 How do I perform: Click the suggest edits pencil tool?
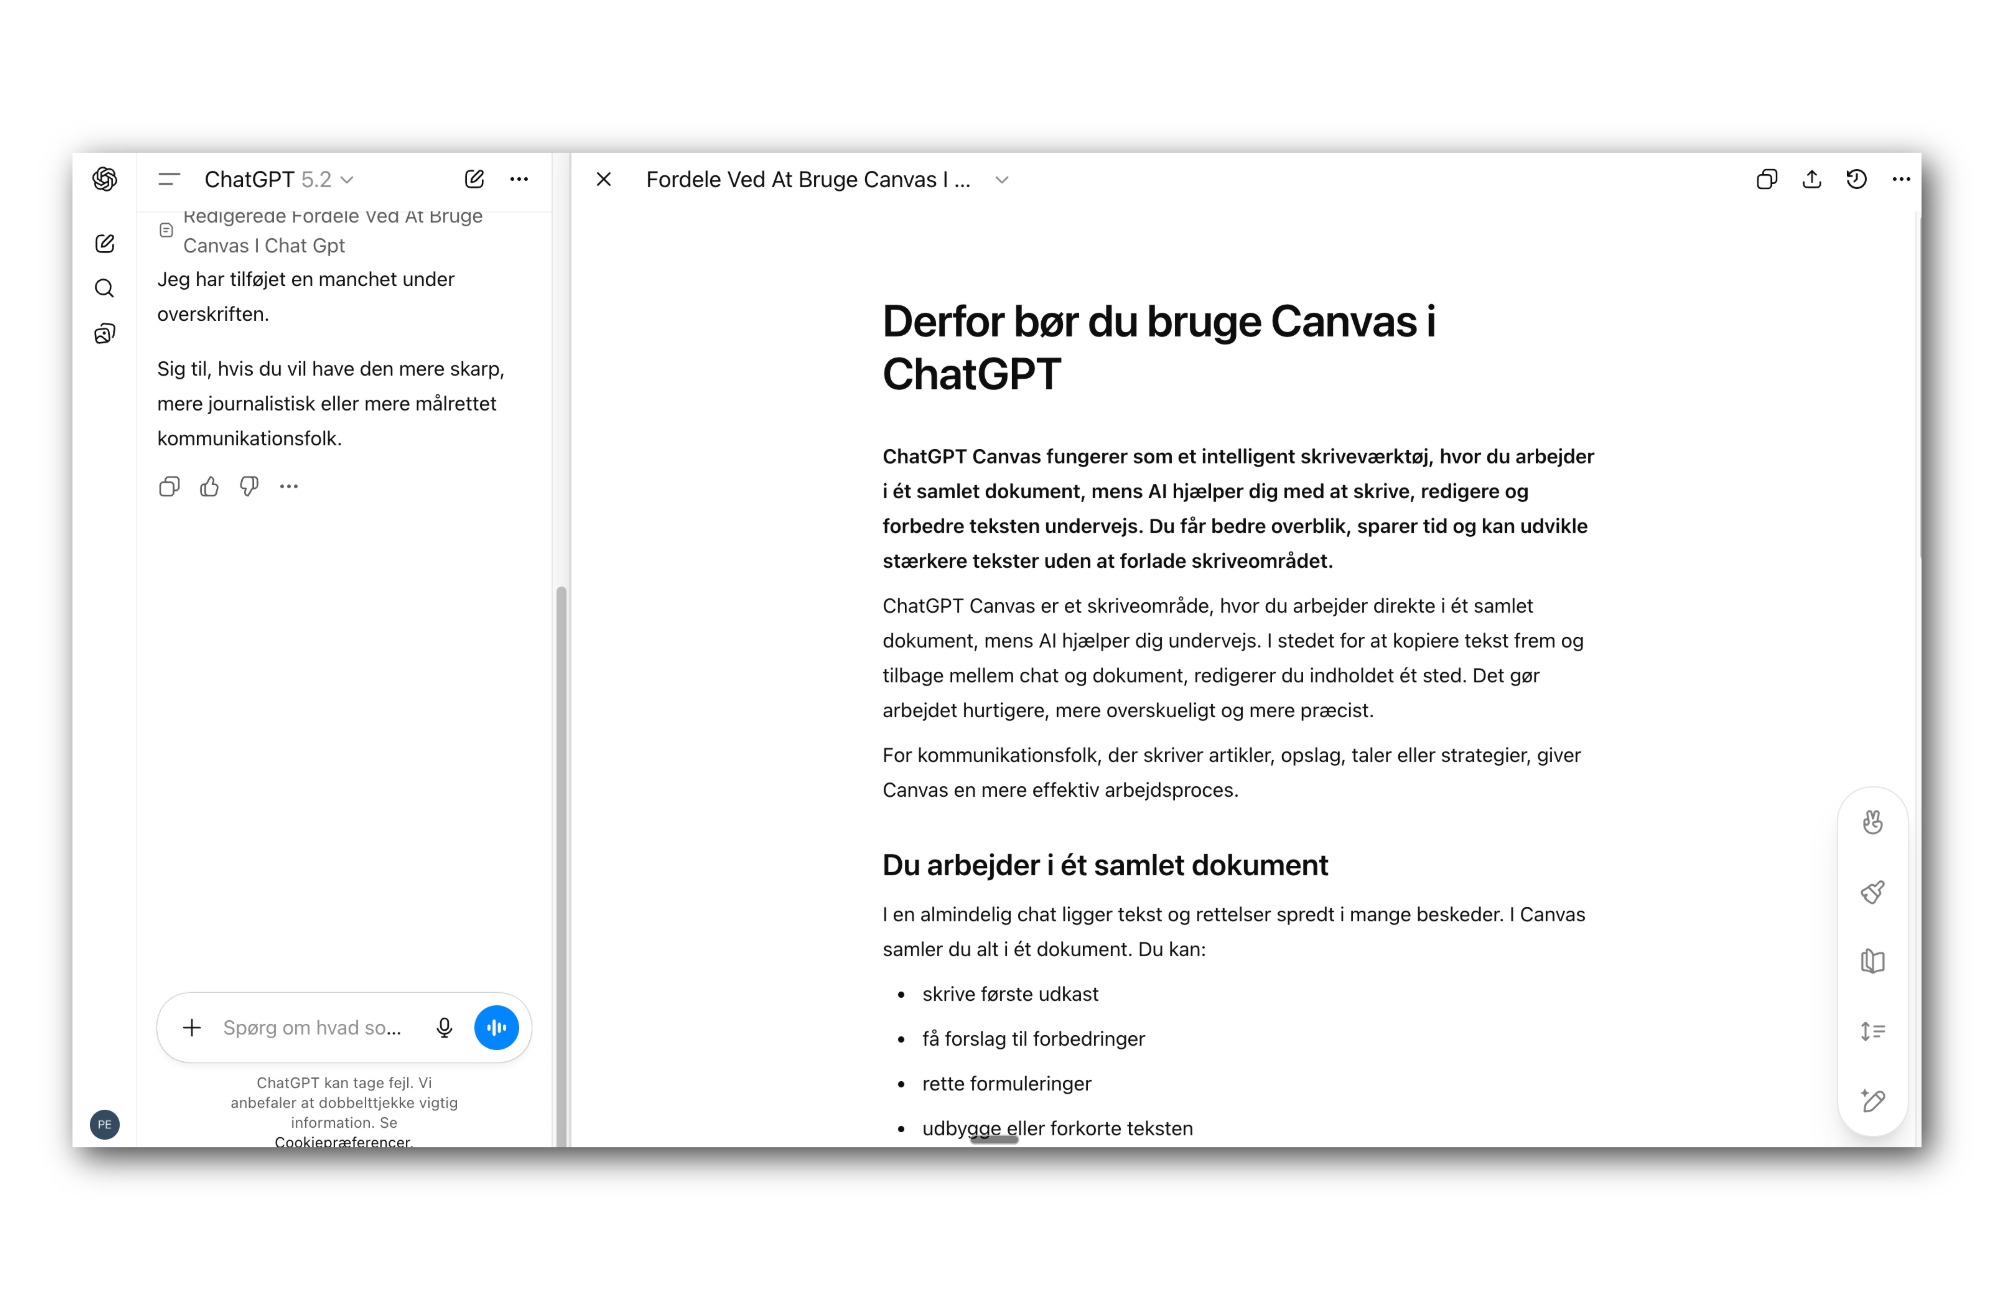1872,1101
